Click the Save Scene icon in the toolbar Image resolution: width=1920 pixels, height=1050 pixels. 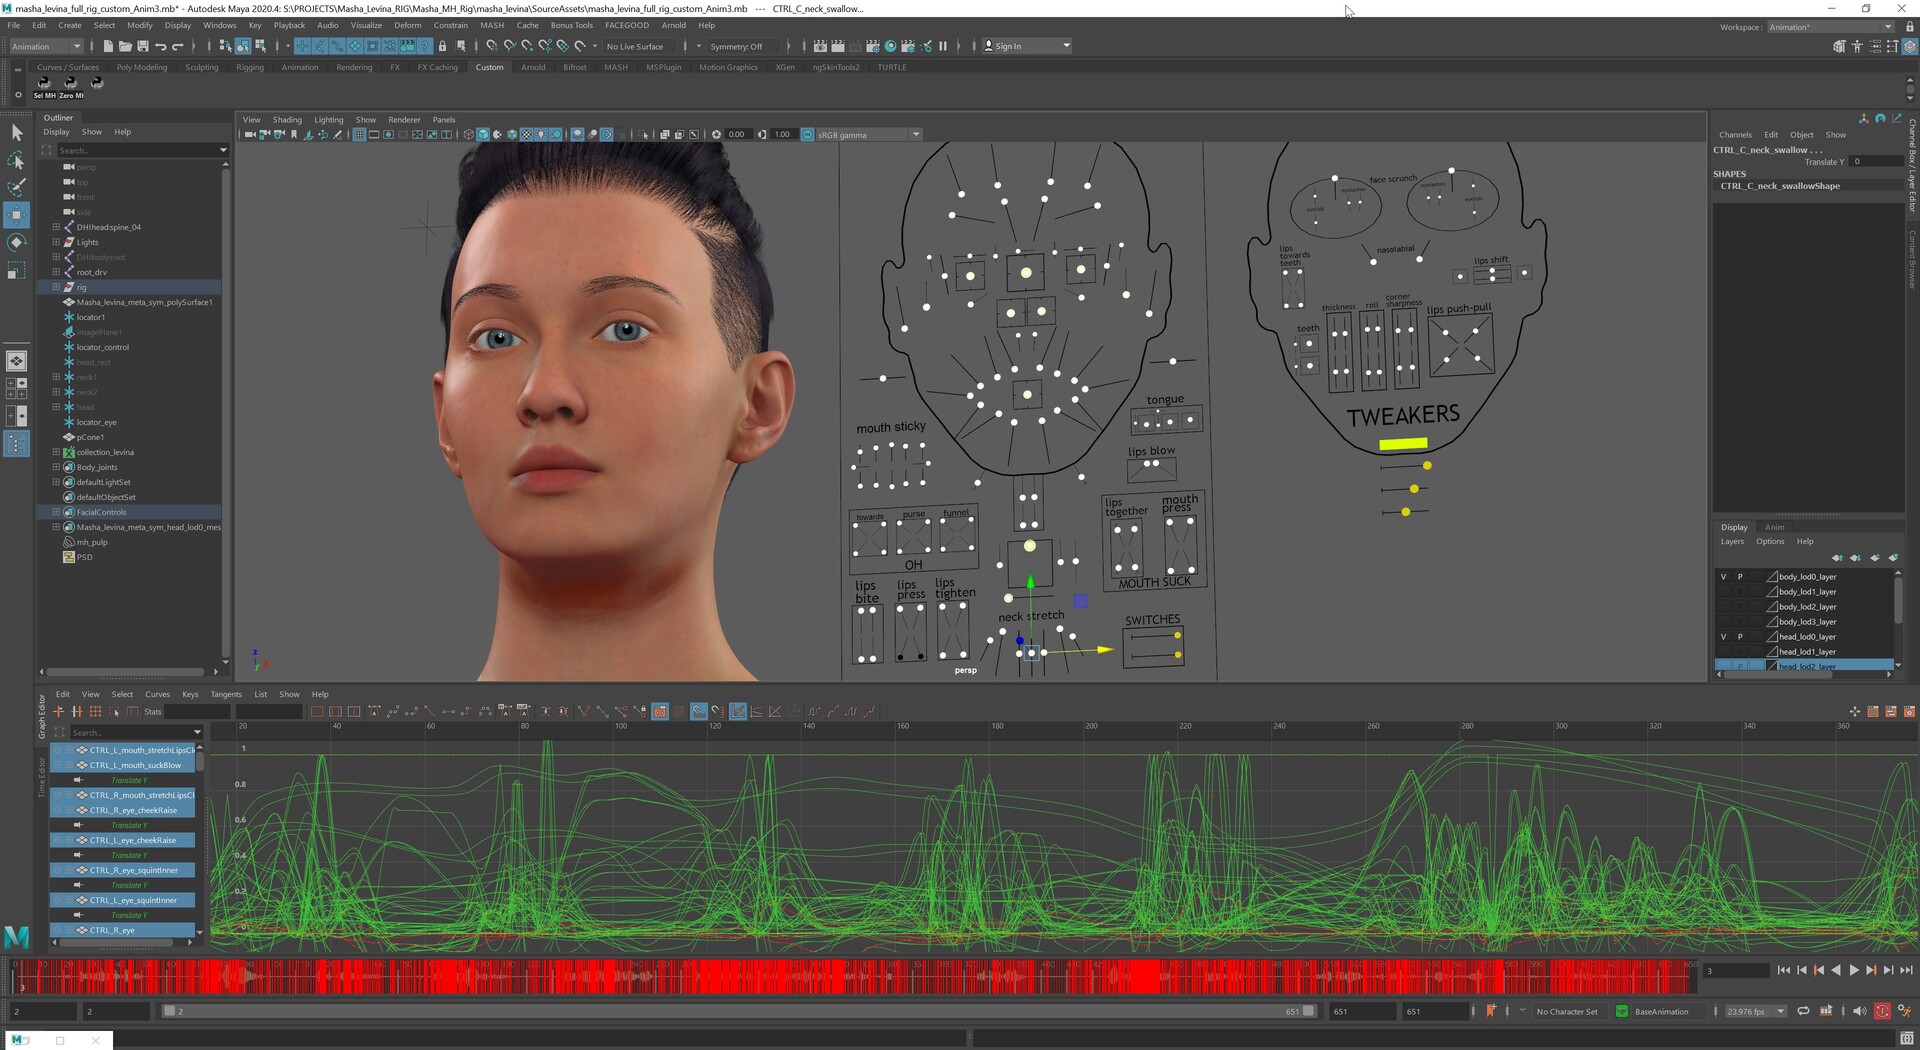142,46
